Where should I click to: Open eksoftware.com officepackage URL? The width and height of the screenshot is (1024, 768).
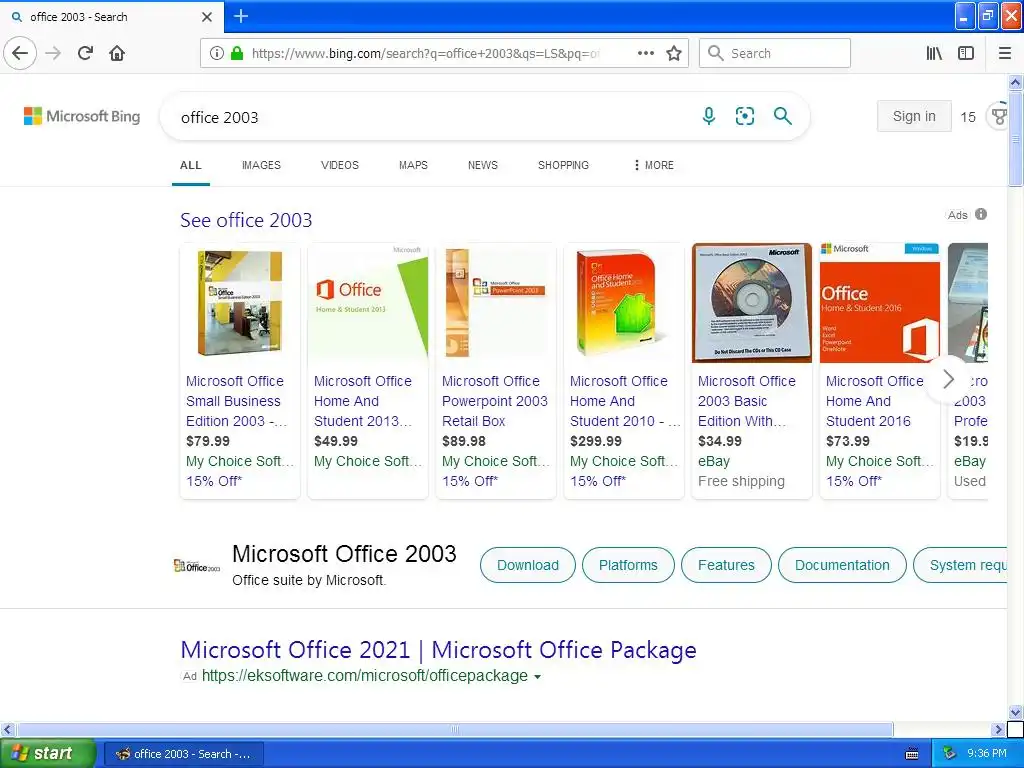364,675
